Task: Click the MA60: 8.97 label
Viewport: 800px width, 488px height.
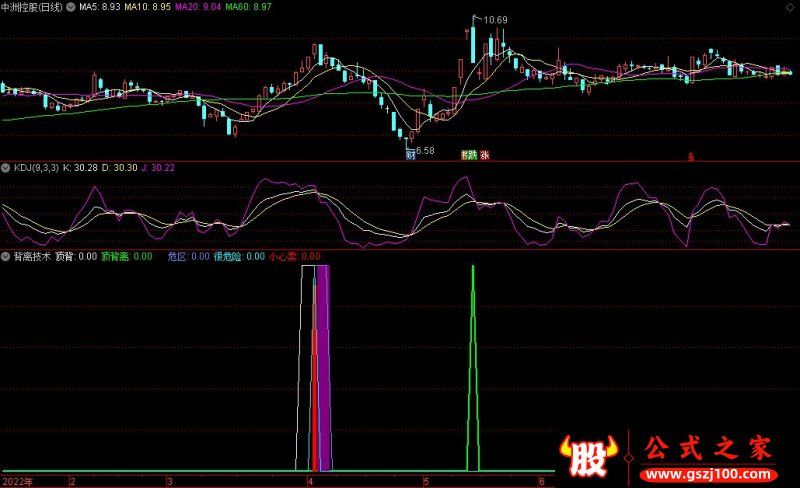Action: (248, 7)
